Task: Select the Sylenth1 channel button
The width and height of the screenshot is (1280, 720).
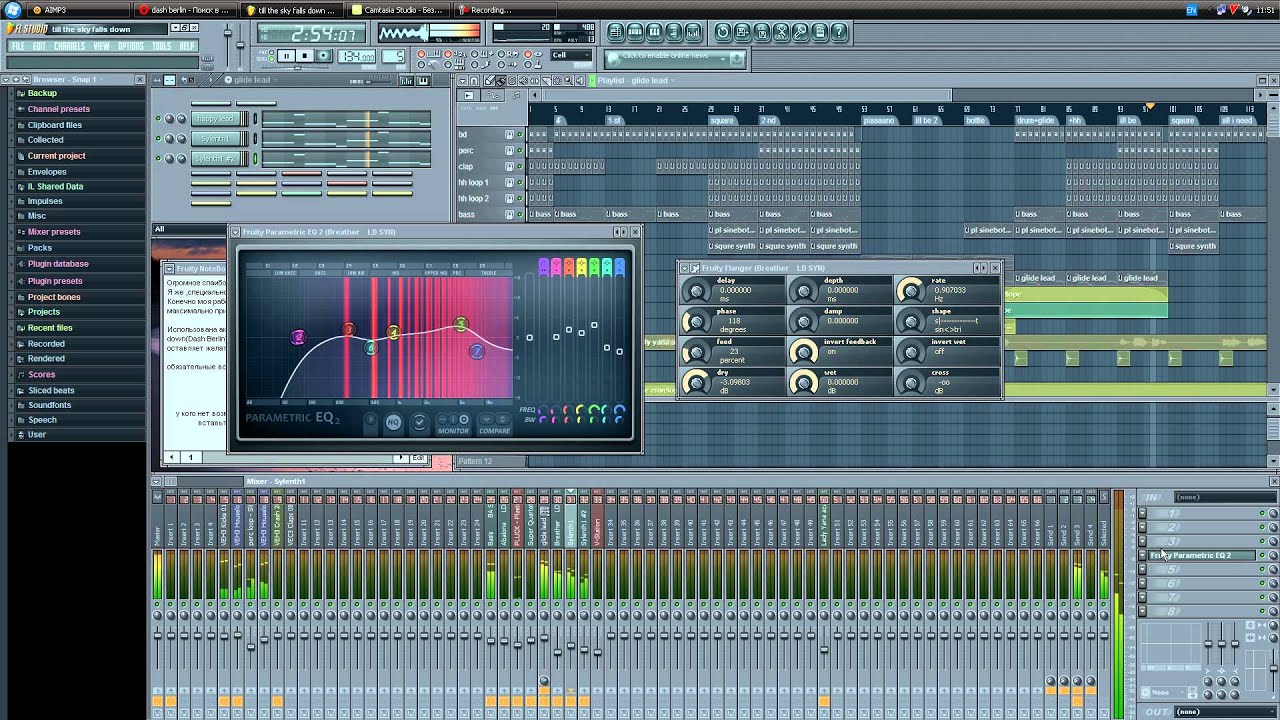Action: [215, 139]
